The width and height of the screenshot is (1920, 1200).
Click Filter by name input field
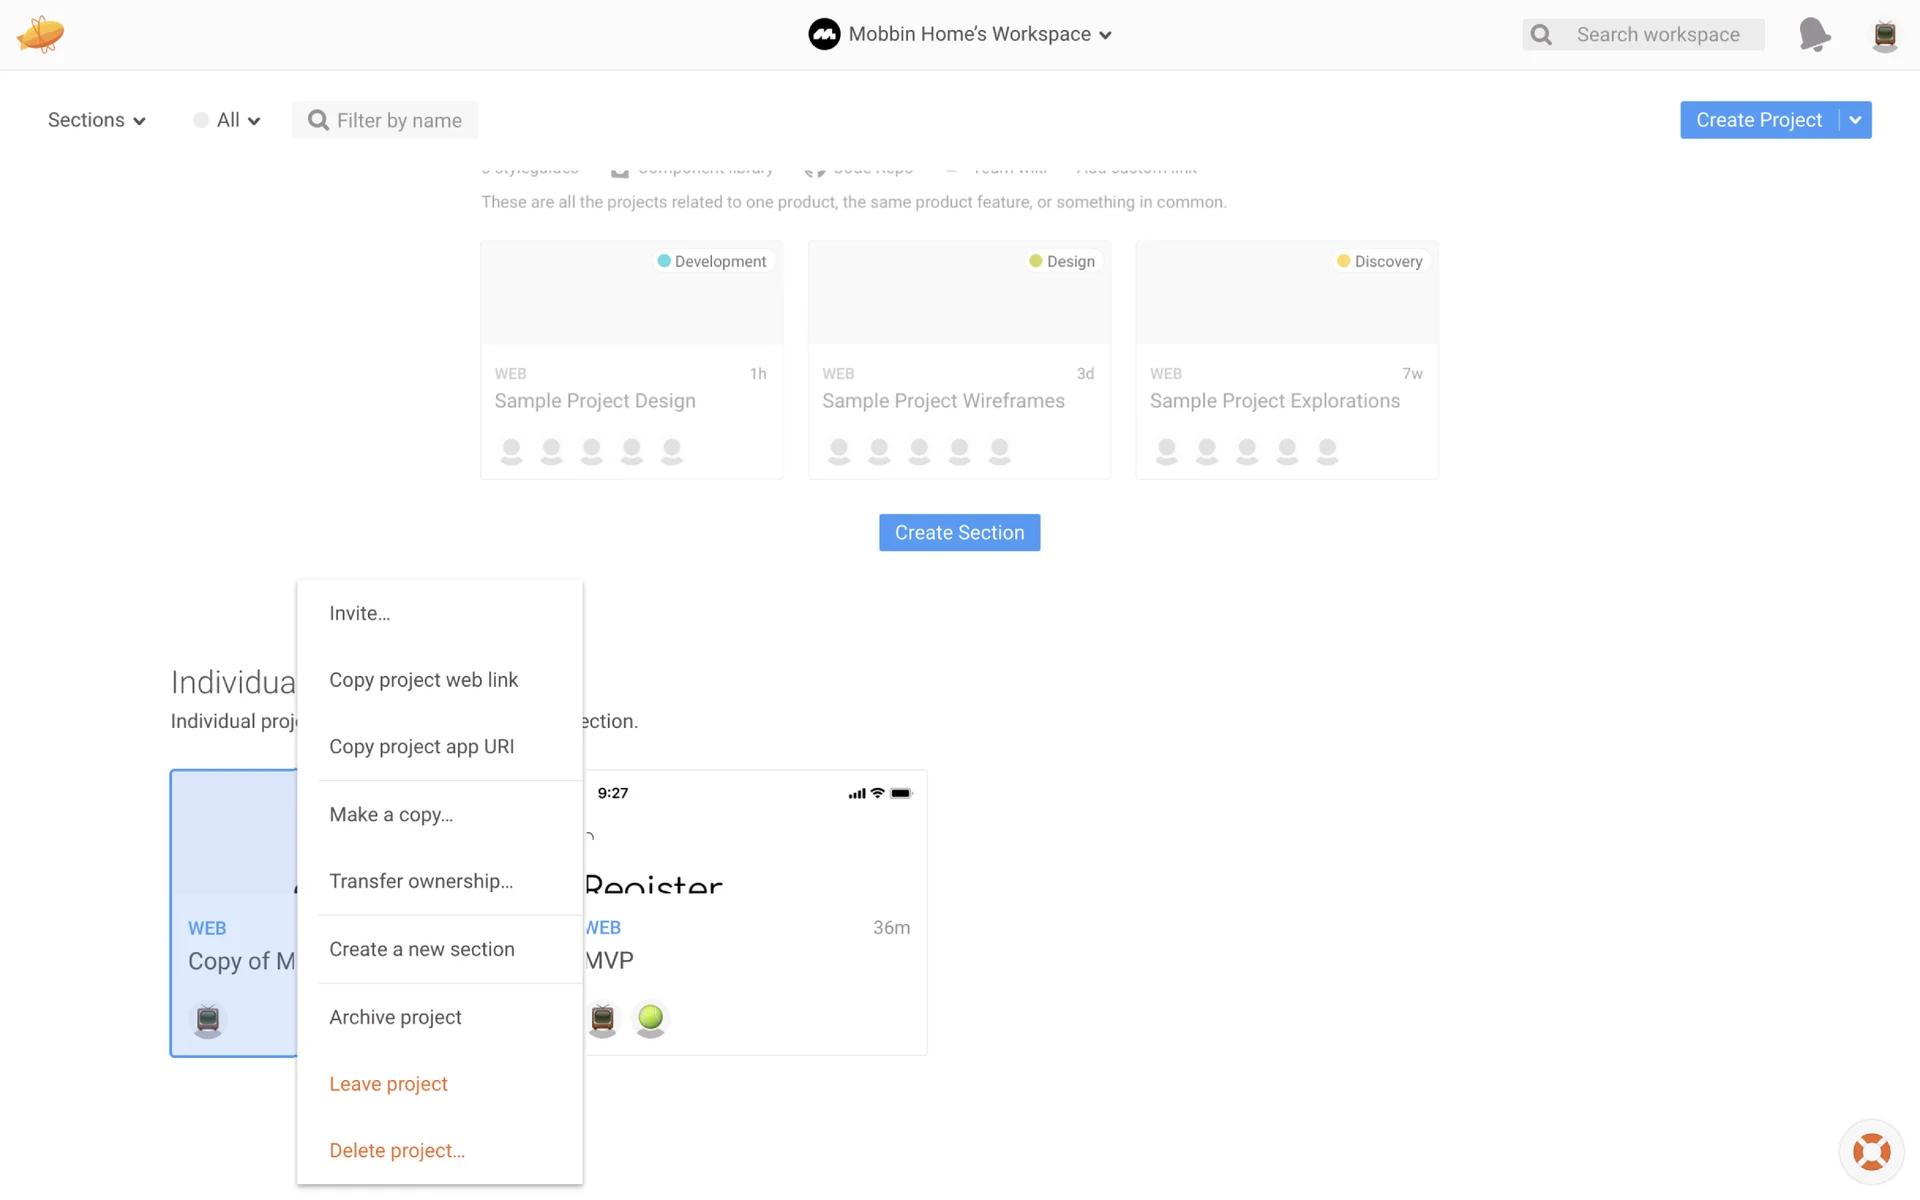point(398,120)
